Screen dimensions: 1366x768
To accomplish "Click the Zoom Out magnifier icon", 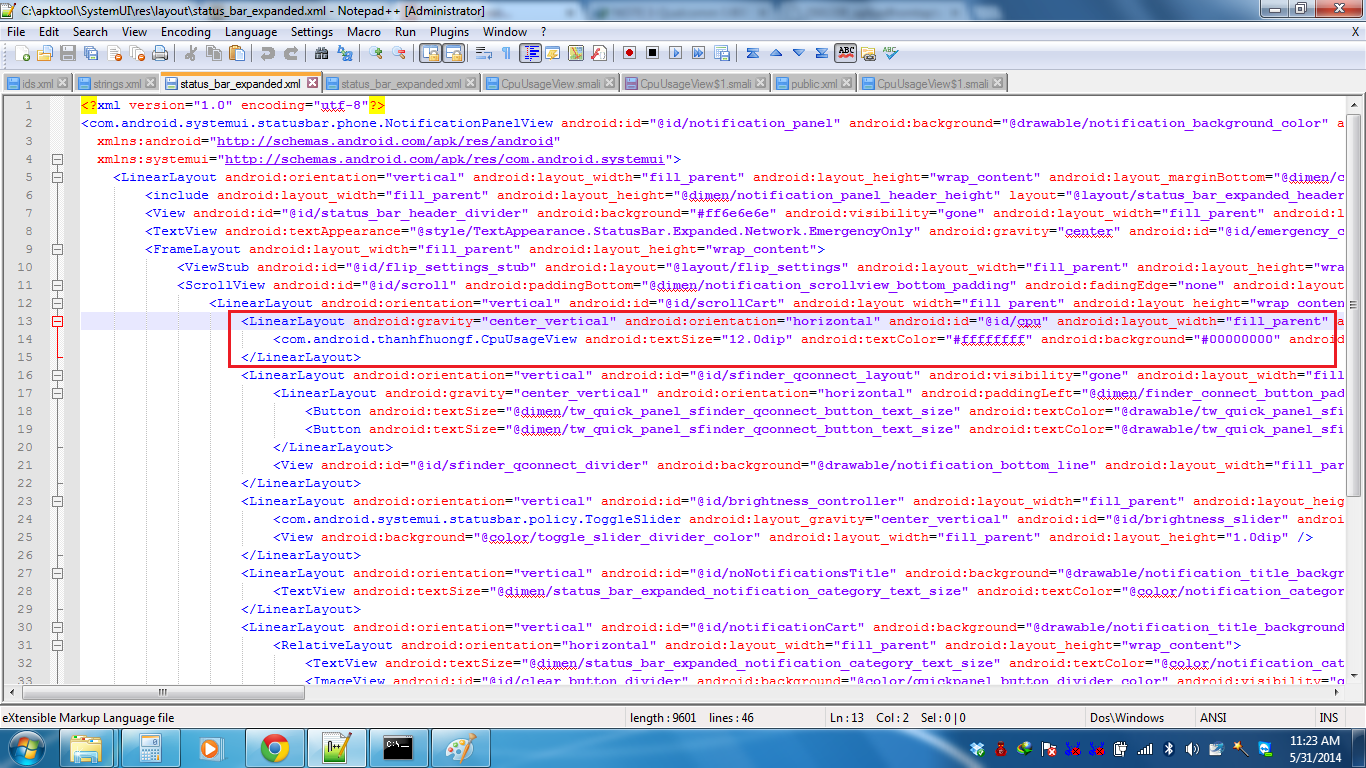I will pyautogui.click(x=399, y=53).
